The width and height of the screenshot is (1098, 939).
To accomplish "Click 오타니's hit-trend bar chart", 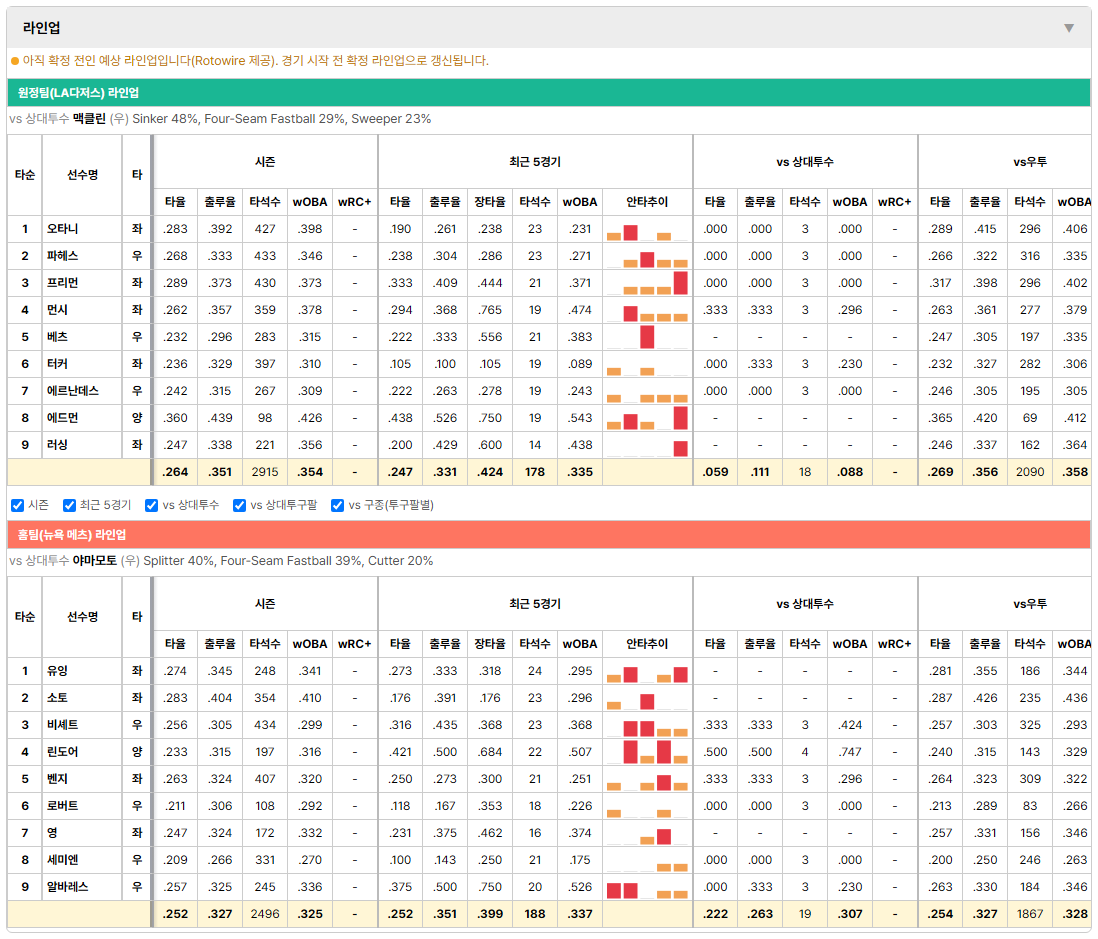I will (647, 229).
